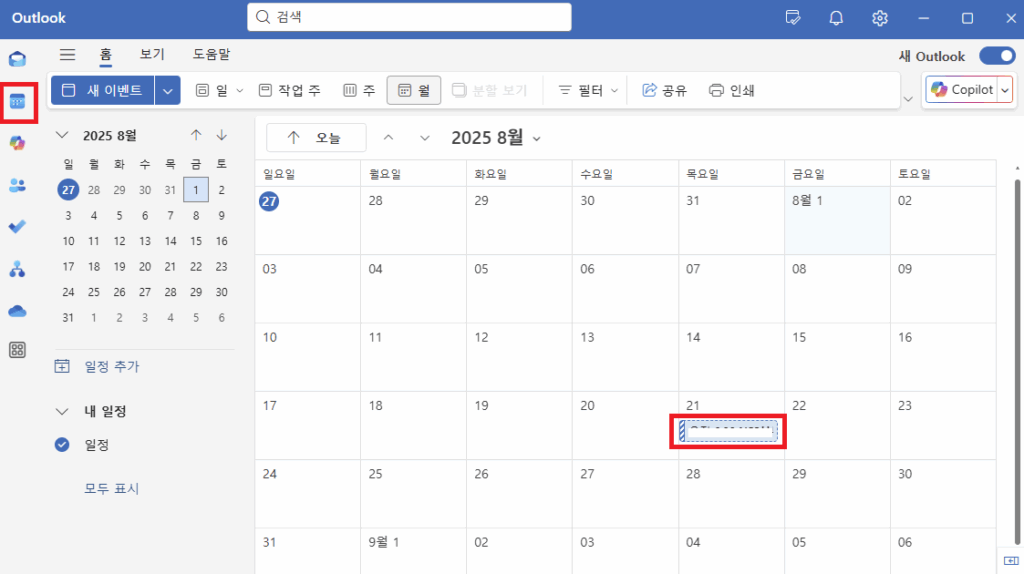Image resolution: width=1024 pixels, height=574 pixels.
Task: Open the To Do checkmark icon
Action: click(x=18, y=227)
